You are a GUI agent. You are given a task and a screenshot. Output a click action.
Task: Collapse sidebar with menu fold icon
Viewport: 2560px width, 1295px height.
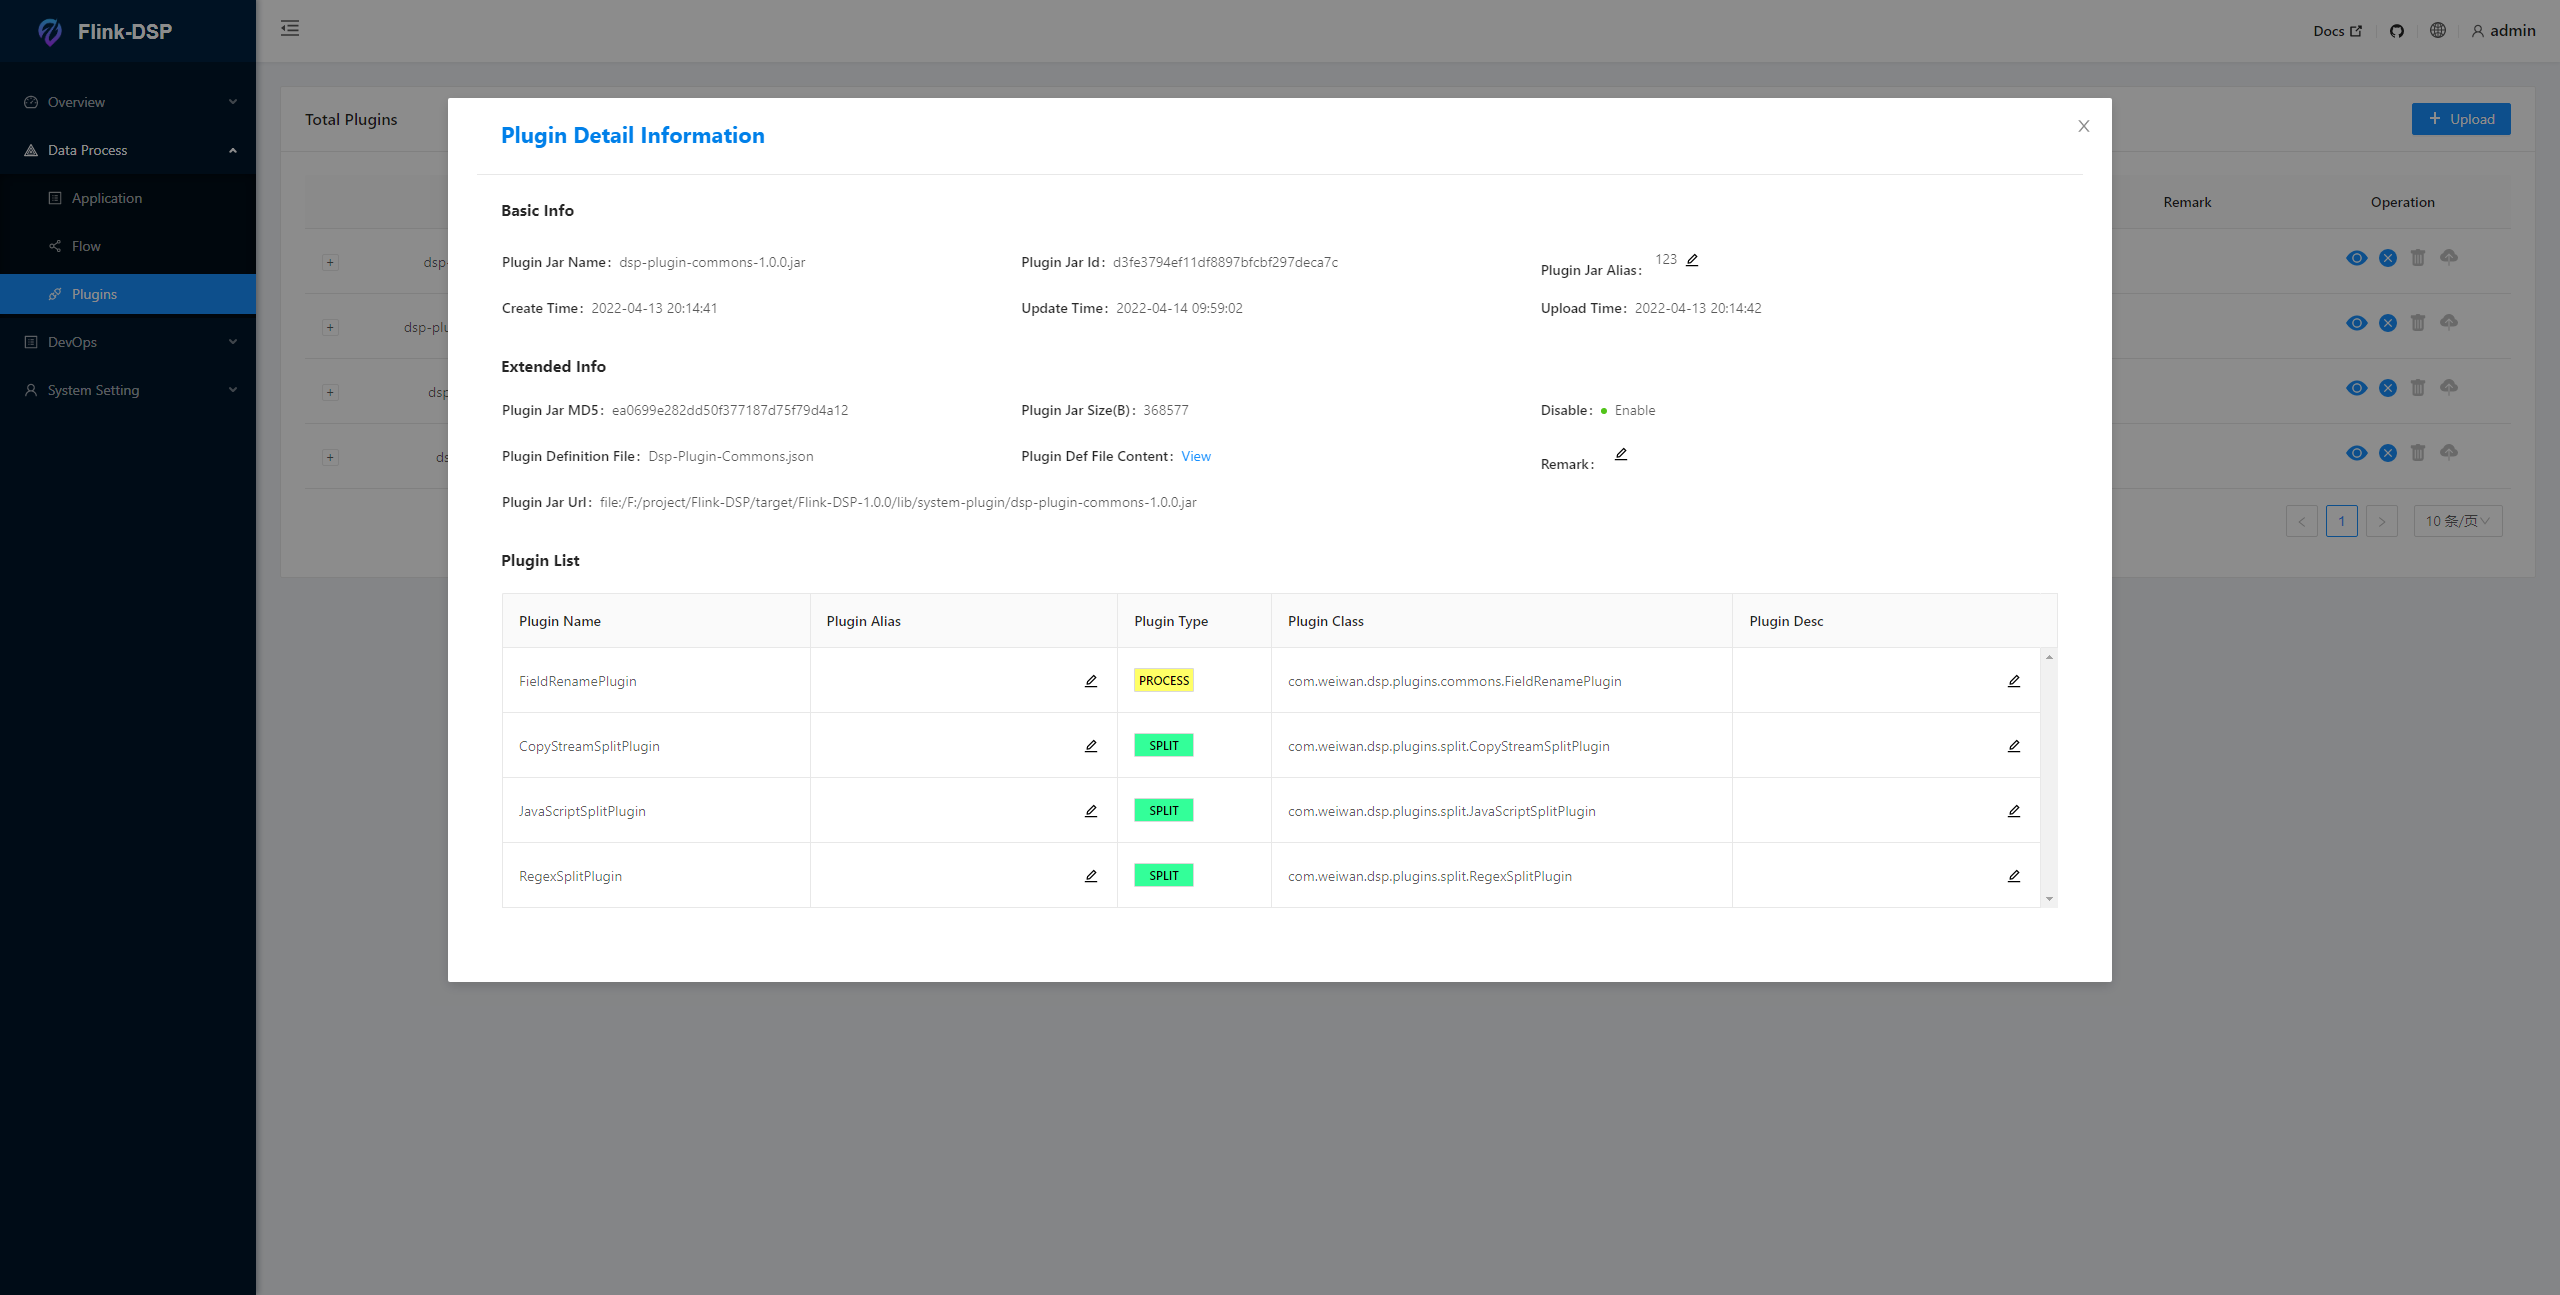pos(290,28)
